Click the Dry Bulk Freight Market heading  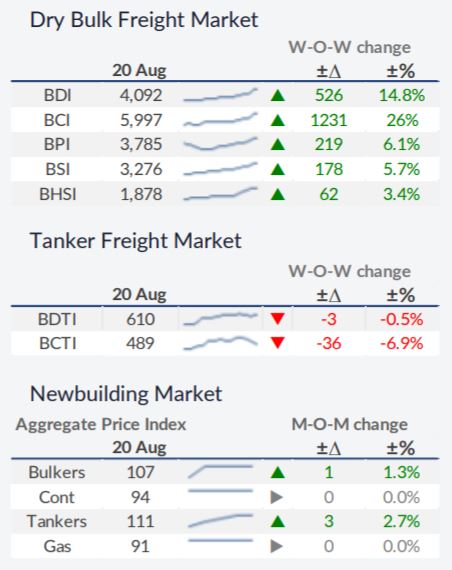(x=144, y=20)
